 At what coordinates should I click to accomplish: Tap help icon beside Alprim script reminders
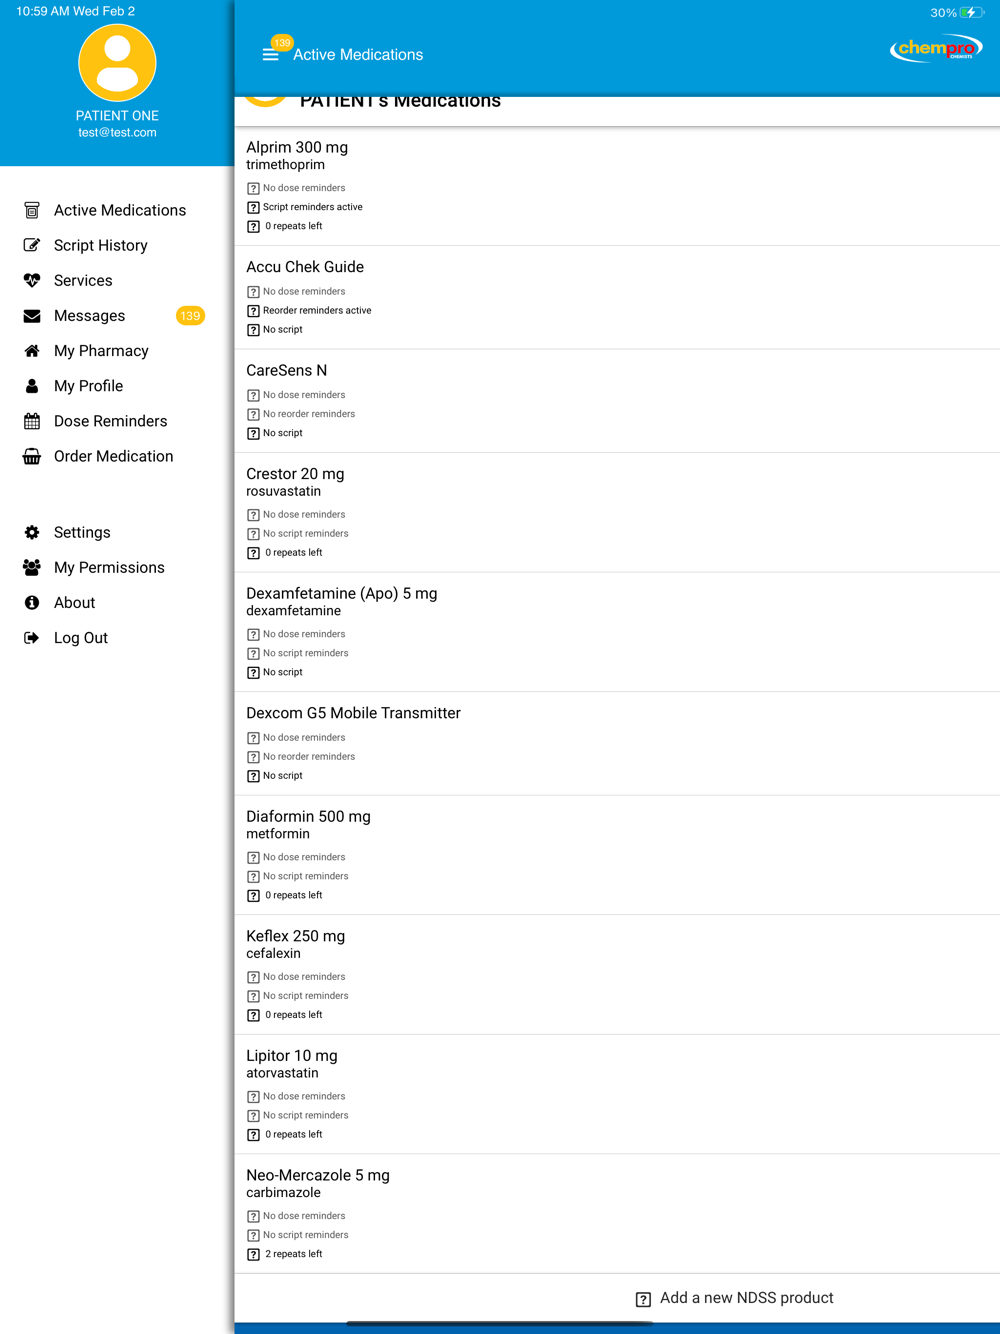(253, 208)
